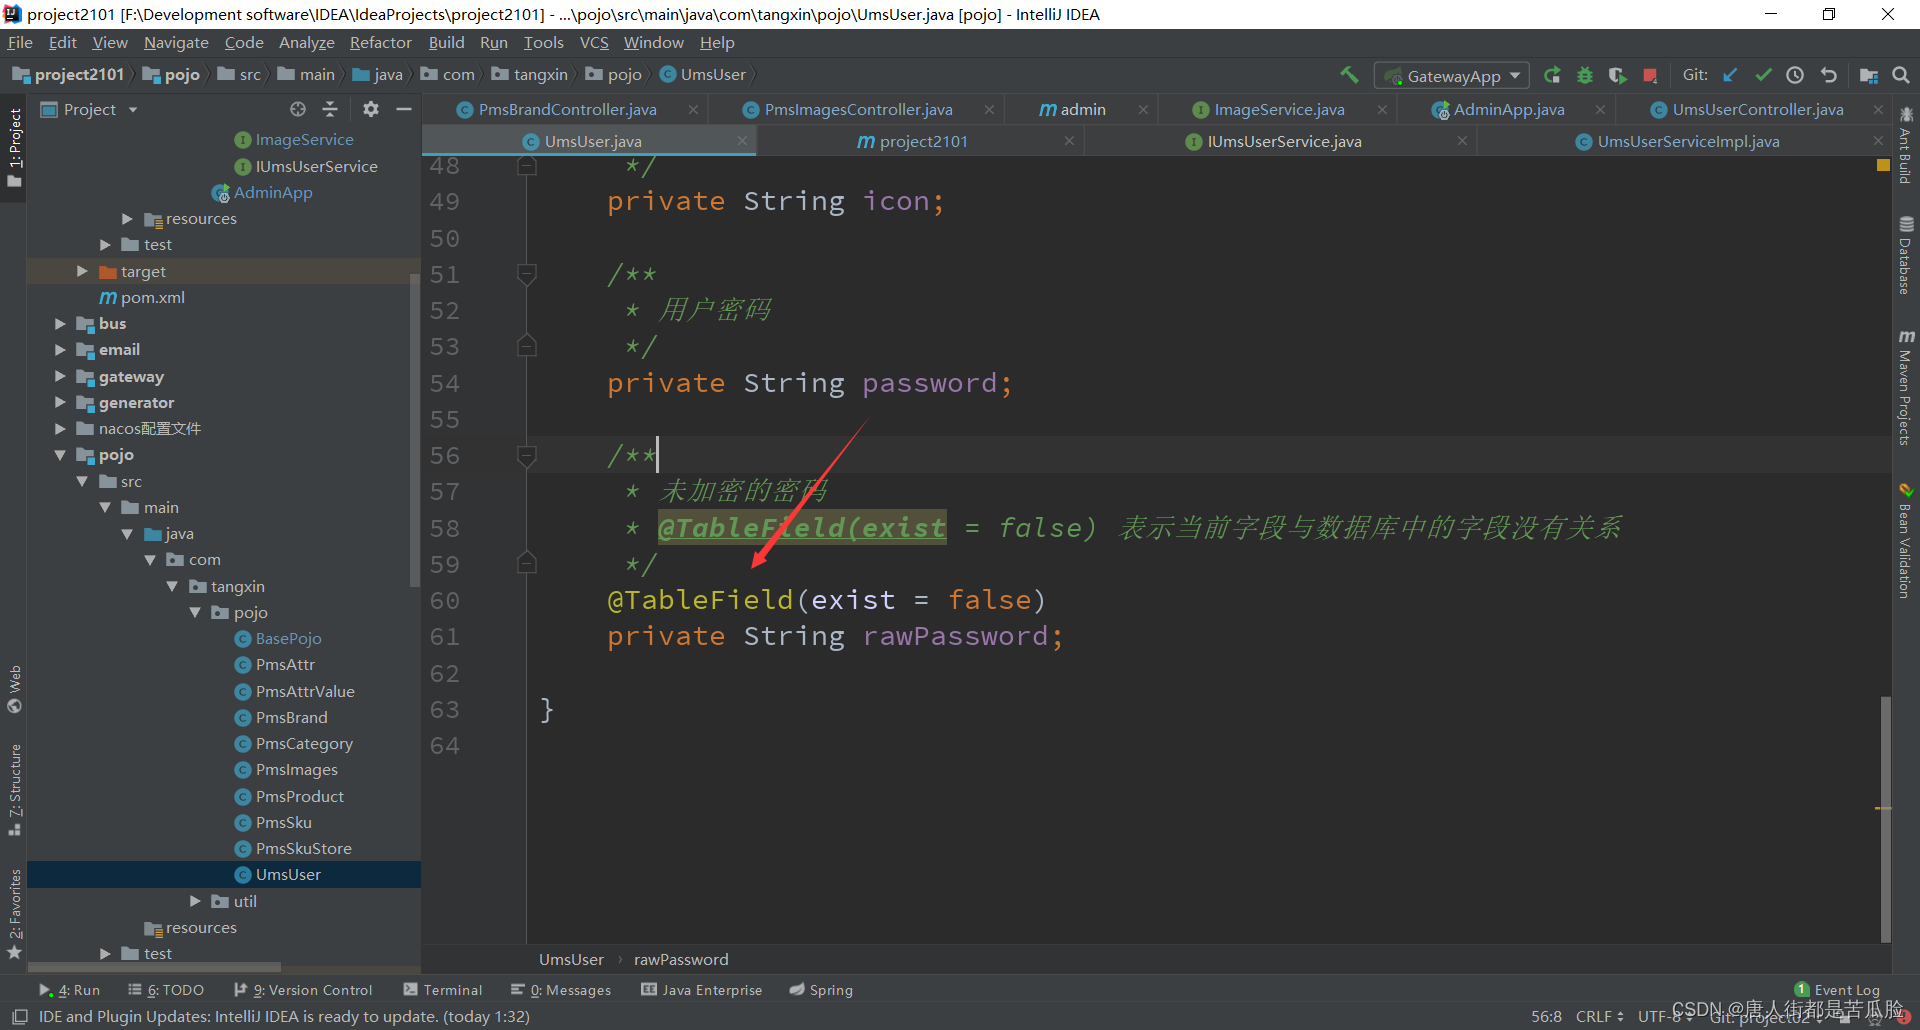Toggle the Ant Build tool window
1920x1030 pixels.
[1906, 145]
